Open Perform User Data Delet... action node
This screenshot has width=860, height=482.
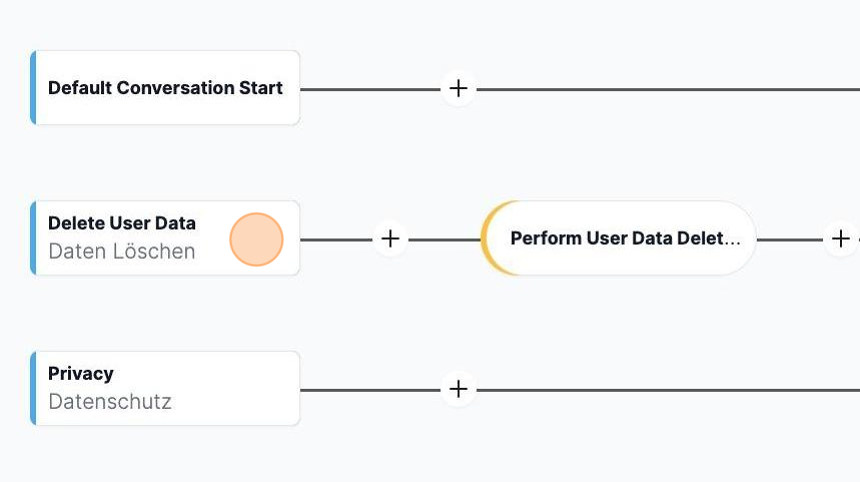click(x=618, y=239)
